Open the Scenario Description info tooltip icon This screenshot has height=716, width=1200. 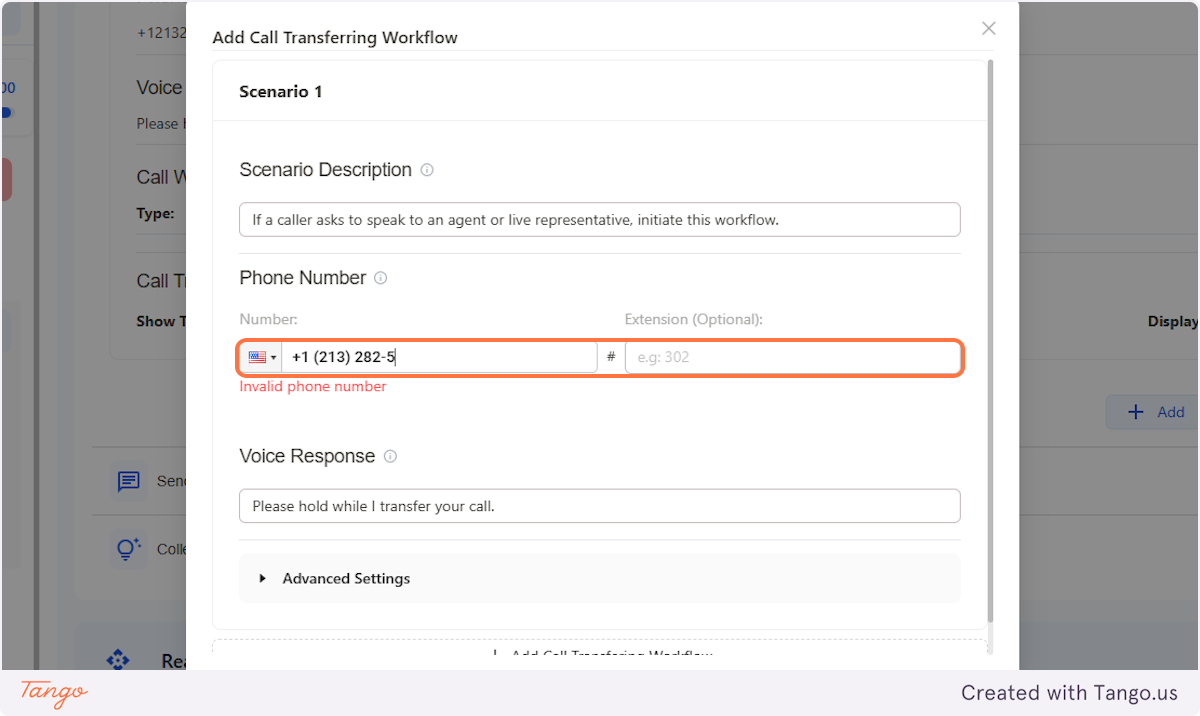pyautogui.click(x=427, y=170)
